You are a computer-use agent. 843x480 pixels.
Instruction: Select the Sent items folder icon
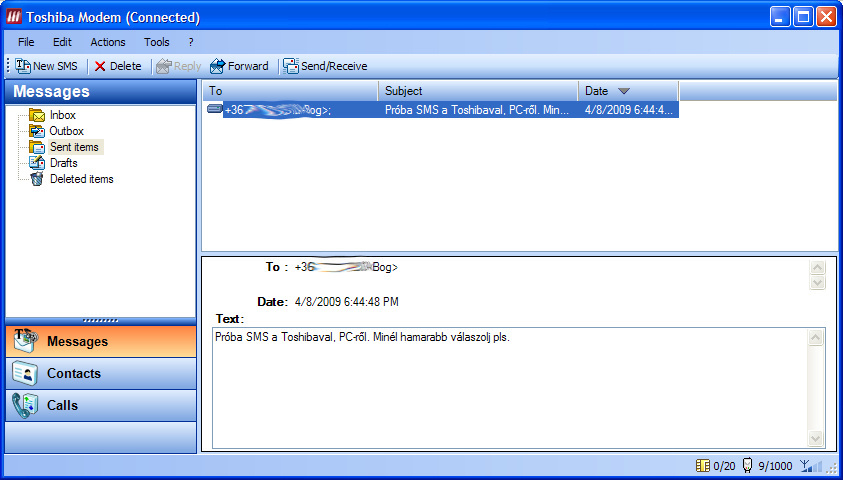[x=37, y=147]
